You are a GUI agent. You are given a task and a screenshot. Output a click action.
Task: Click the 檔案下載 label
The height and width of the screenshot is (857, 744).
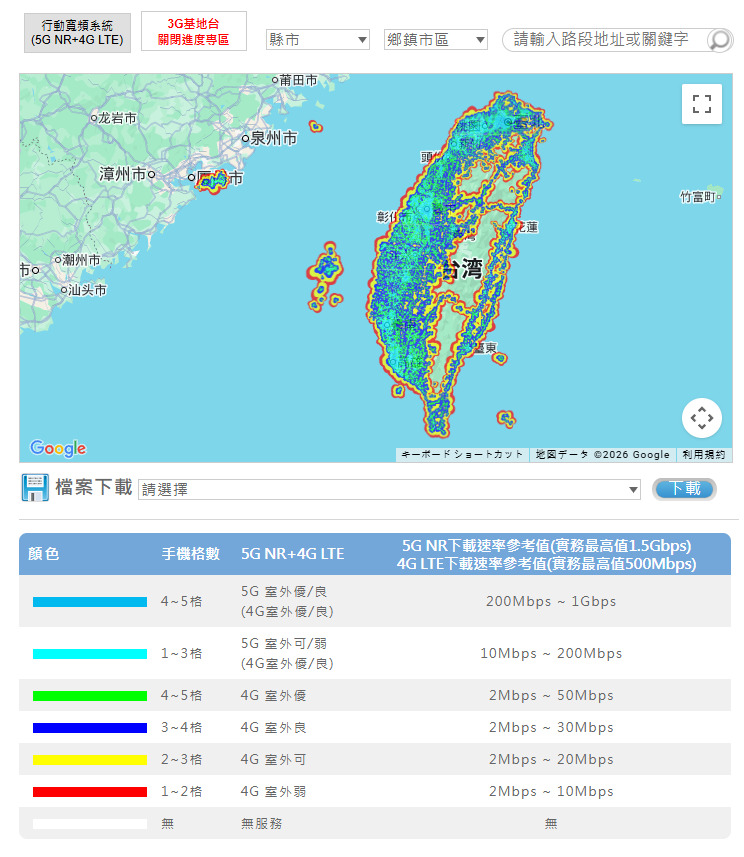click(93, 487)
